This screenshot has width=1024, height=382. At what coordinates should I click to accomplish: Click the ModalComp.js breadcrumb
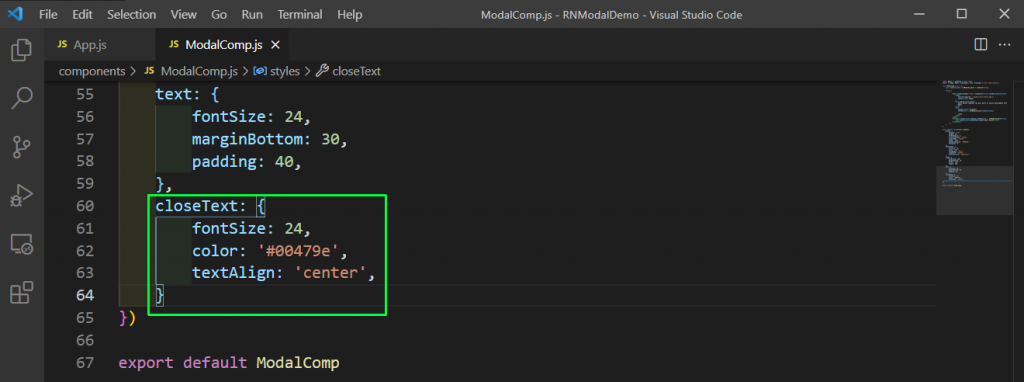click(200, 71)
